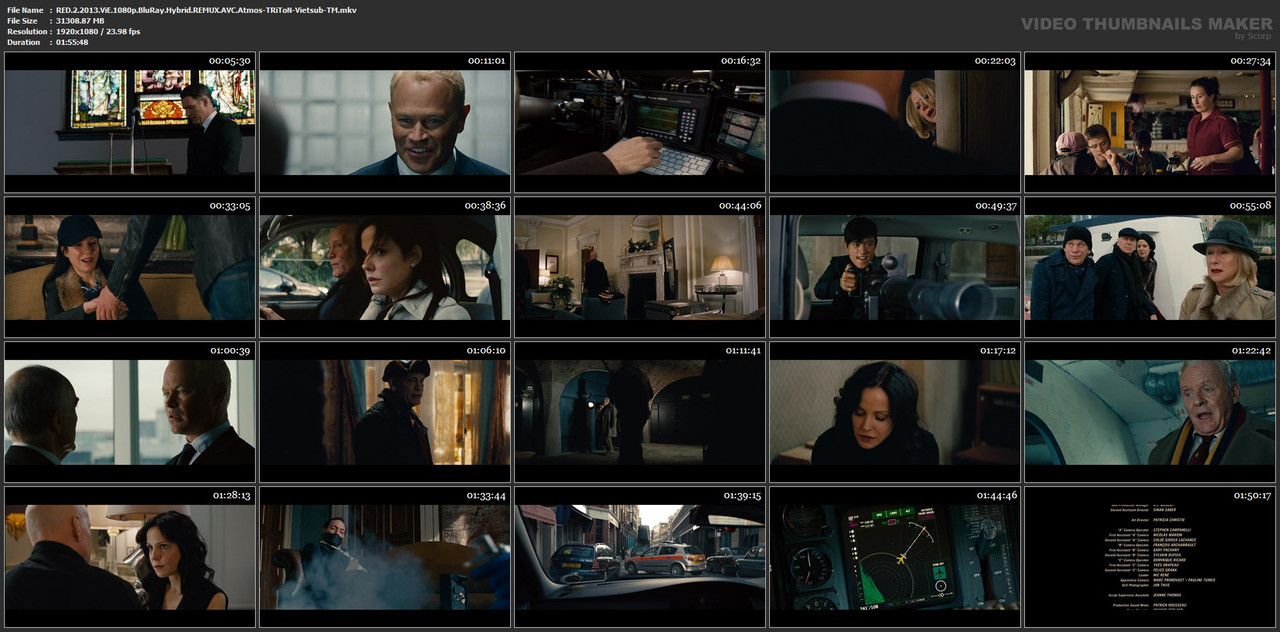Screen dimensions: 1280x632
Task: Select the thumbnail at 00:33:05
Action: (x=130, y=267)
